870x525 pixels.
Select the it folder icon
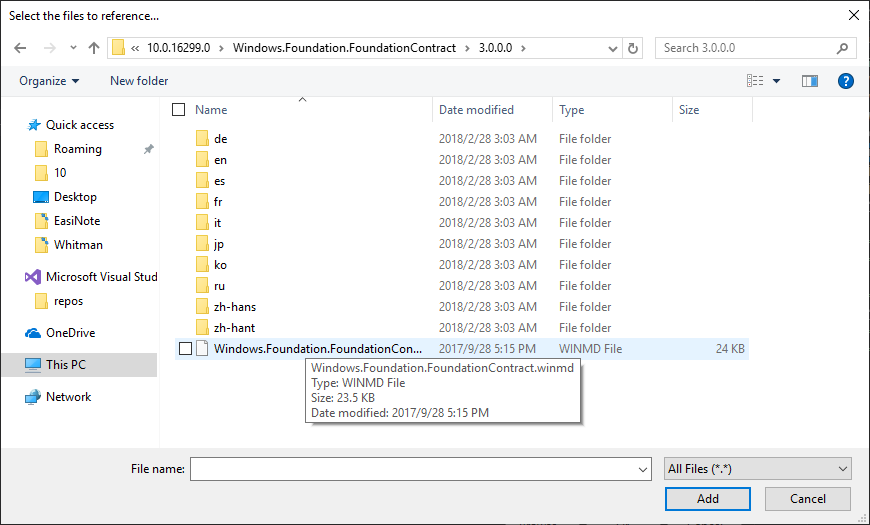(202, 223)
